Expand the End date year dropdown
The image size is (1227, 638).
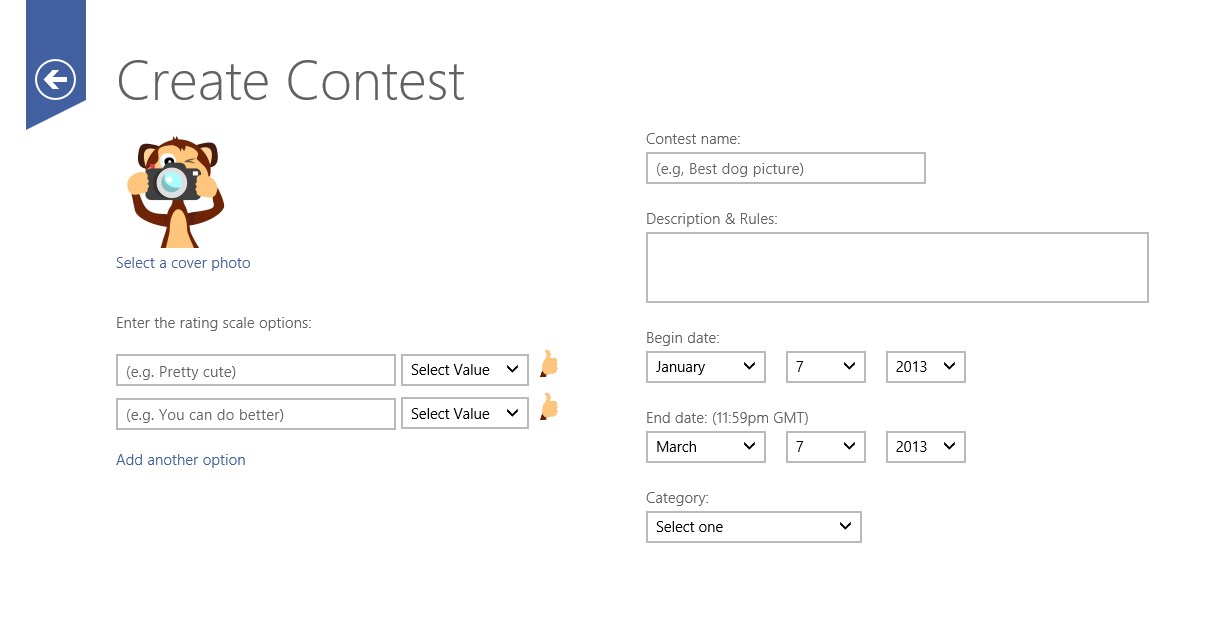(x=926, y=447)
